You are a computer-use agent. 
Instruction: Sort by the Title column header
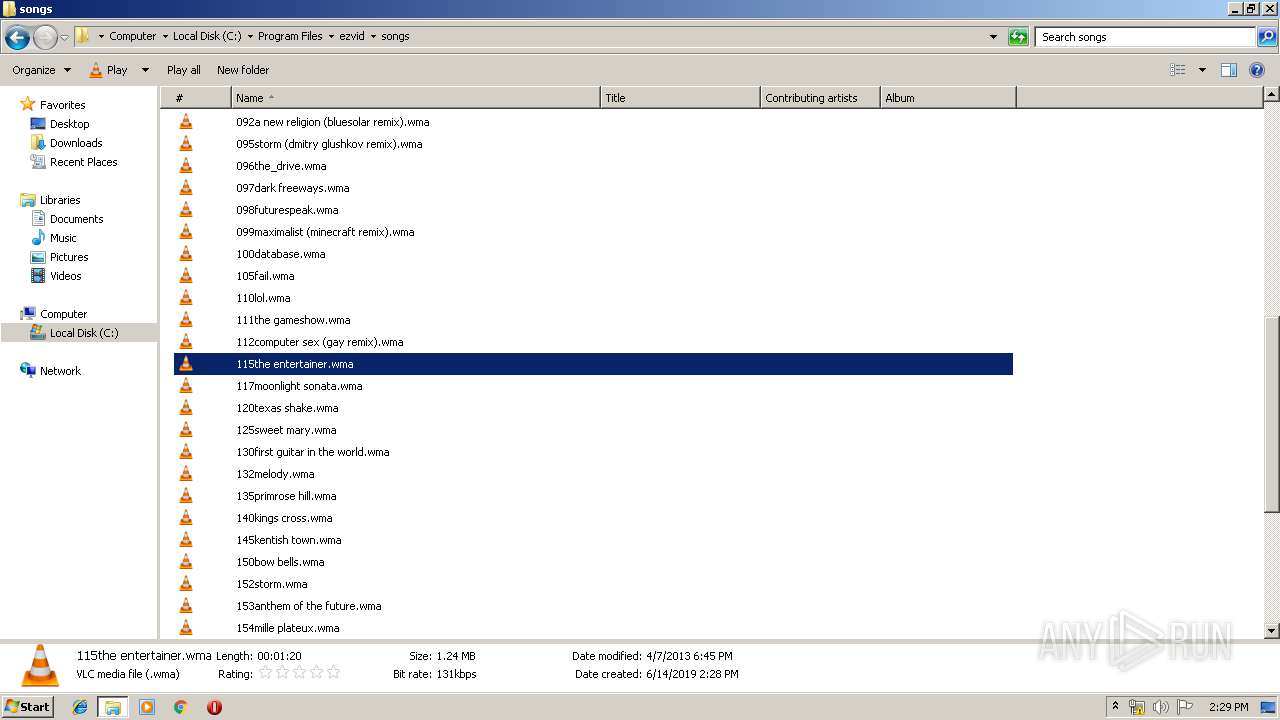tap(680, 98)
